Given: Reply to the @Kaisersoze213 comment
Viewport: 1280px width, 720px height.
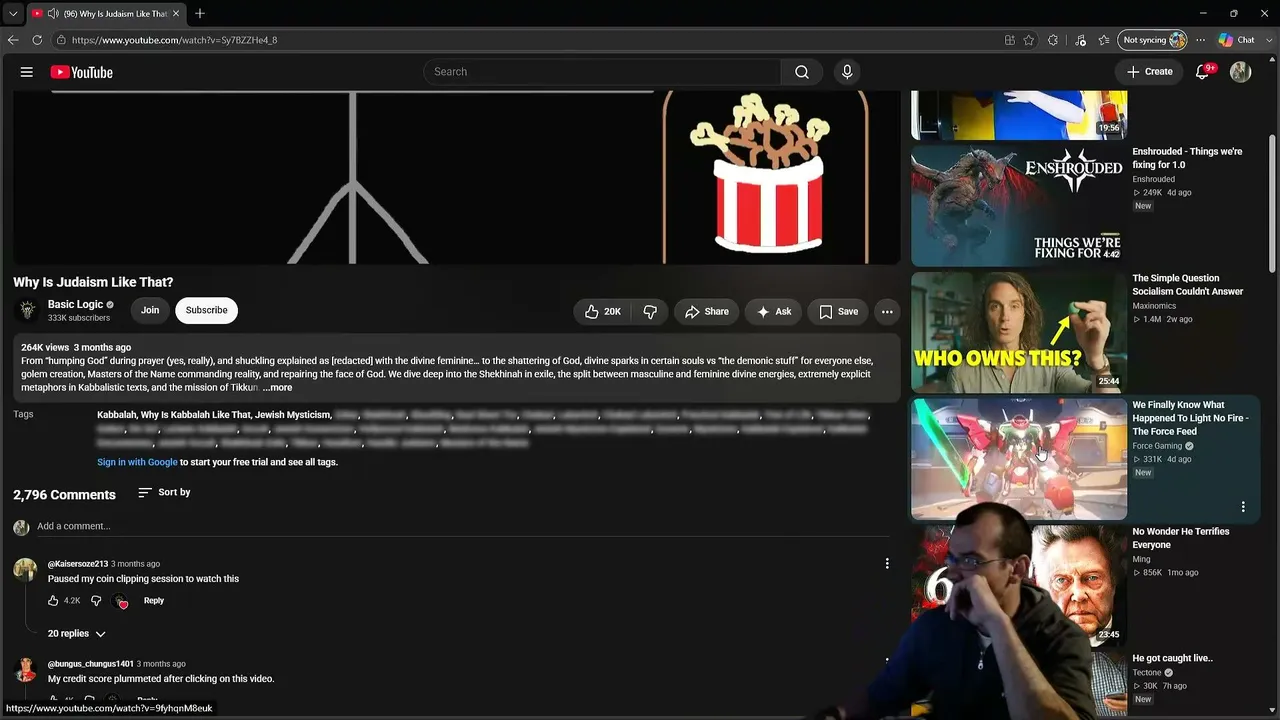Looking at the screenshot, I should point(153,601).
